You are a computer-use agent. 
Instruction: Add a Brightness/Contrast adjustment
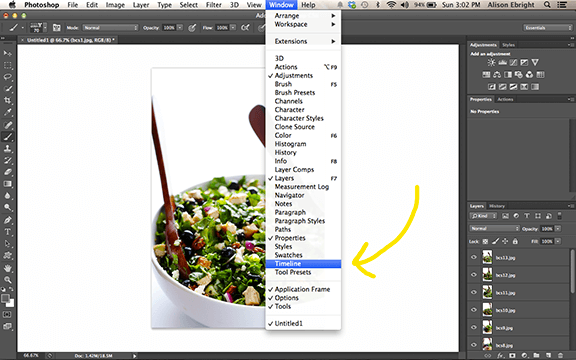(x=491, y=62)
